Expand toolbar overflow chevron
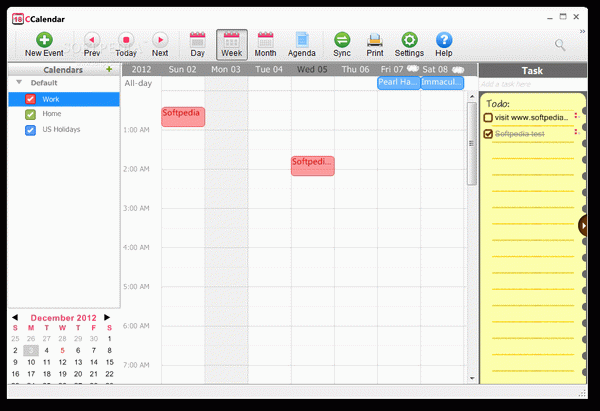The width and height of the screenshot is (600, 411). (x=582, y=31)
